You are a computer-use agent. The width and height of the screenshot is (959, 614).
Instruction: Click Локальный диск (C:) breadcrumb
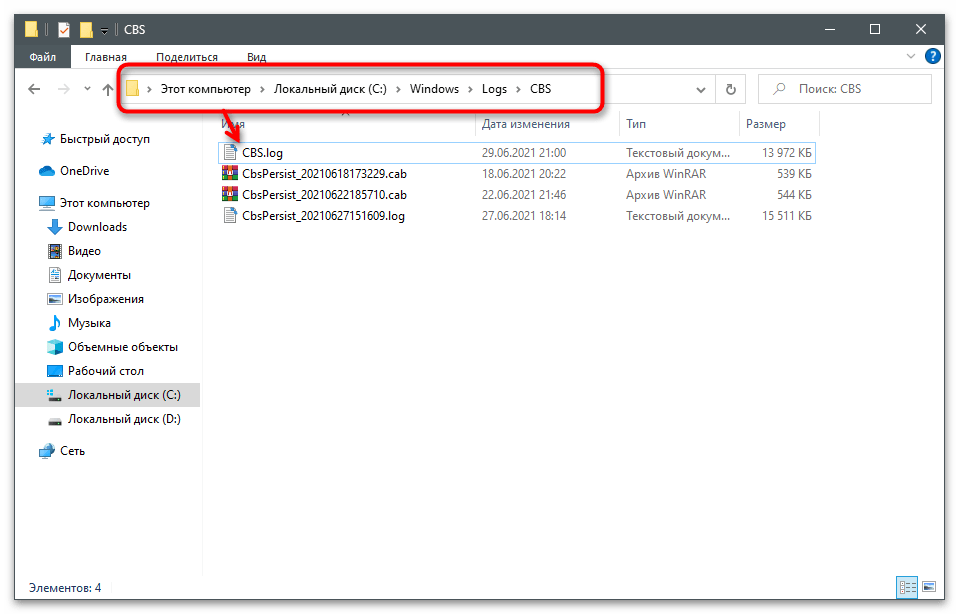pos(330,89)
